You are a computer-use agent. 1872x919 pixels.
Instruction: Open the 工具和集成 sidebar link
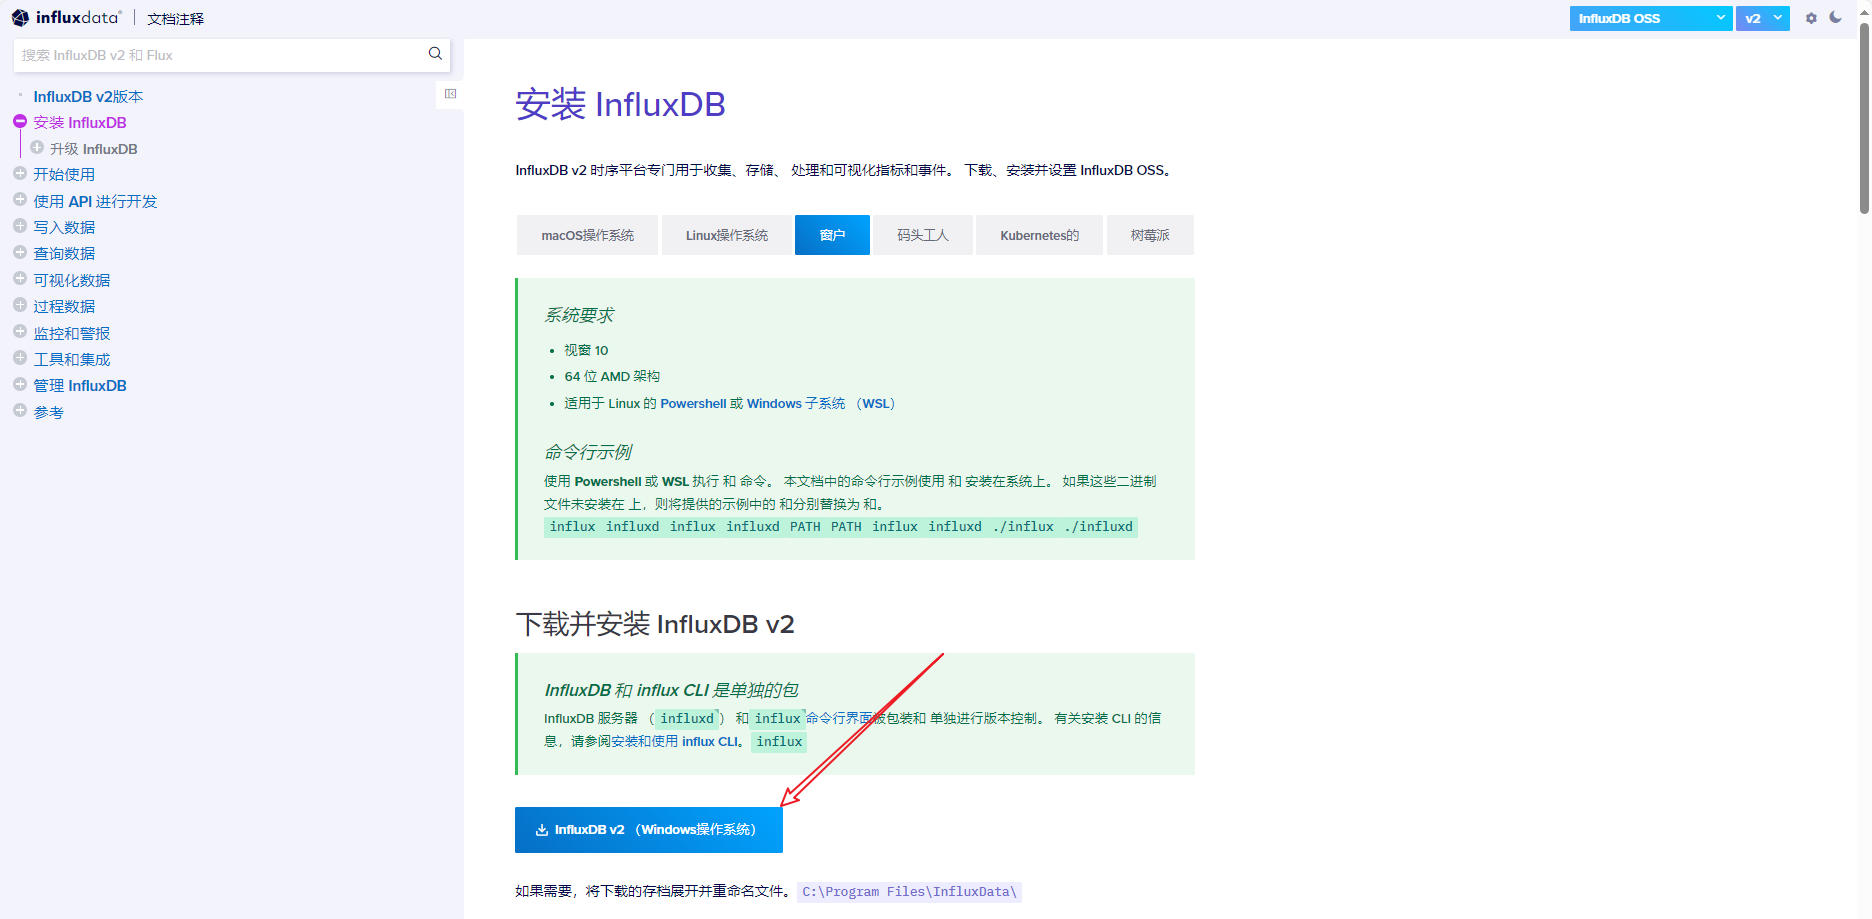[x=72, y=359]
